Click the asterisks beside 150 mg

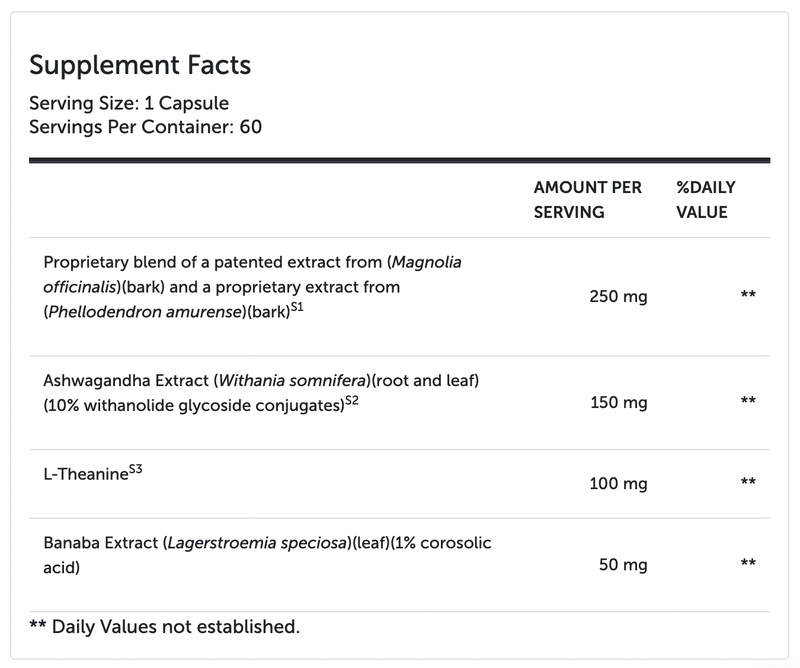tap(748, 401)
